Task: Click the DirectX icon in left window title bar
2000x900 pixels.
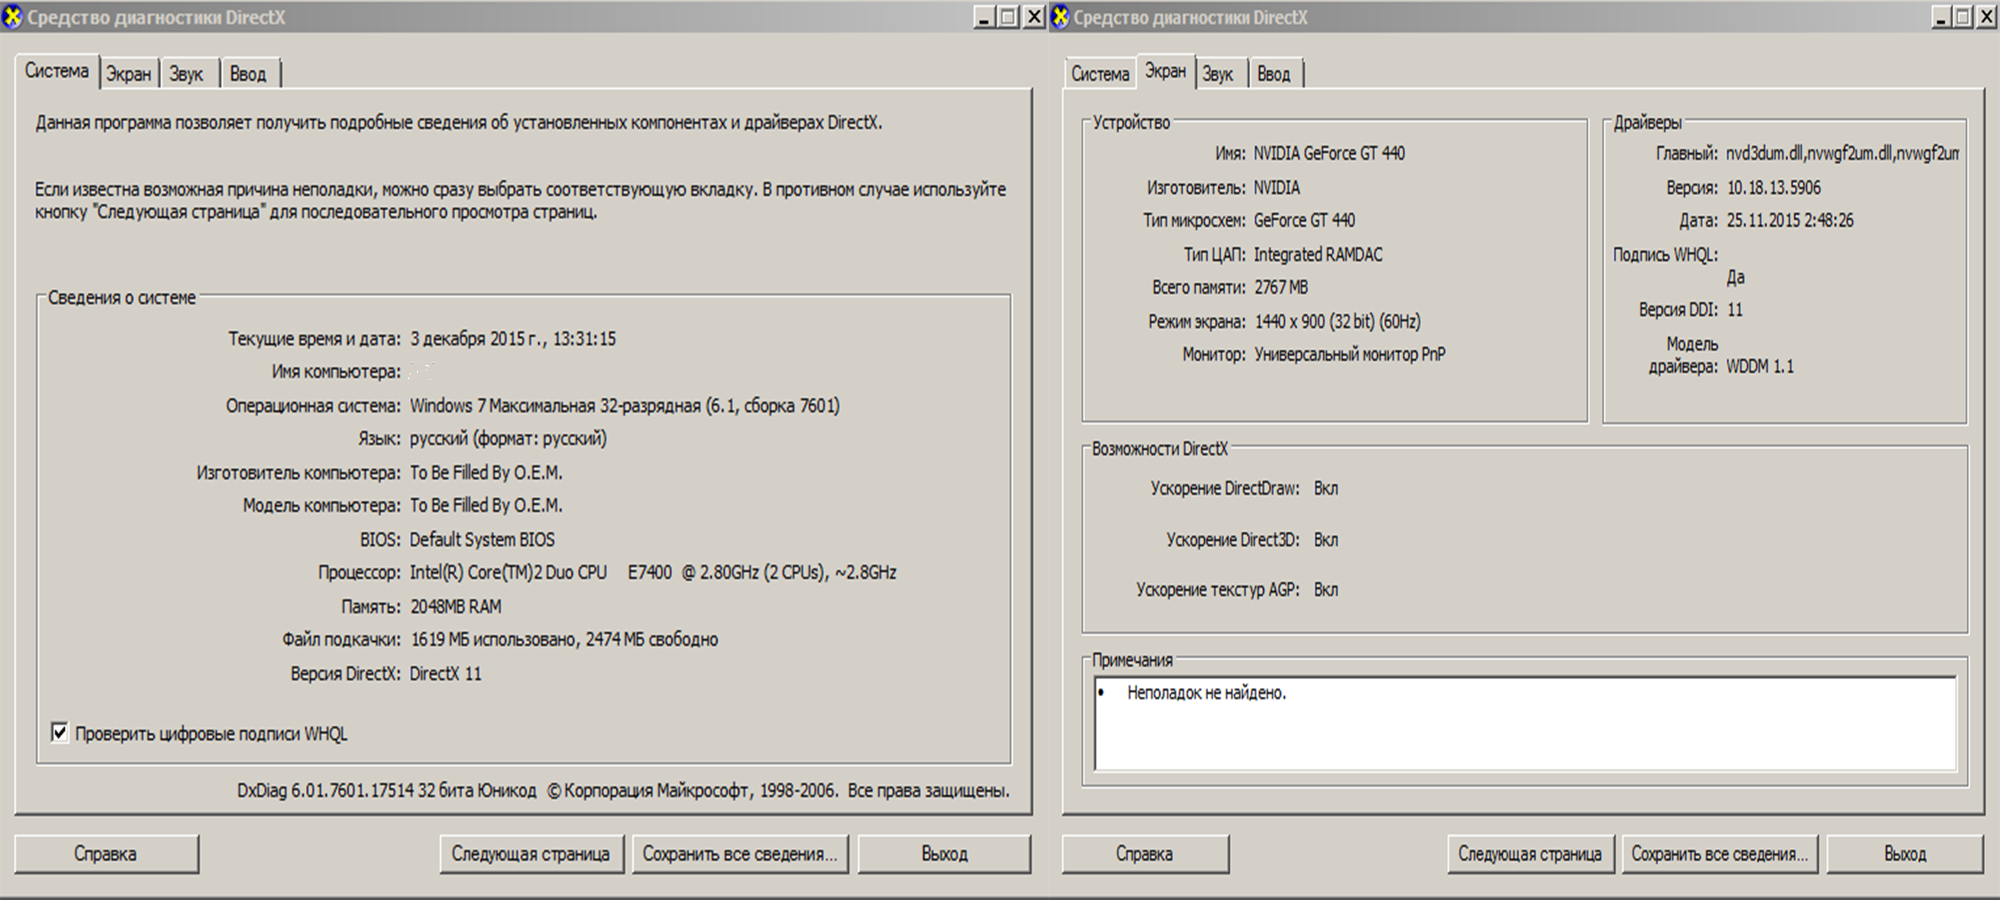Action: coord(12,17)
